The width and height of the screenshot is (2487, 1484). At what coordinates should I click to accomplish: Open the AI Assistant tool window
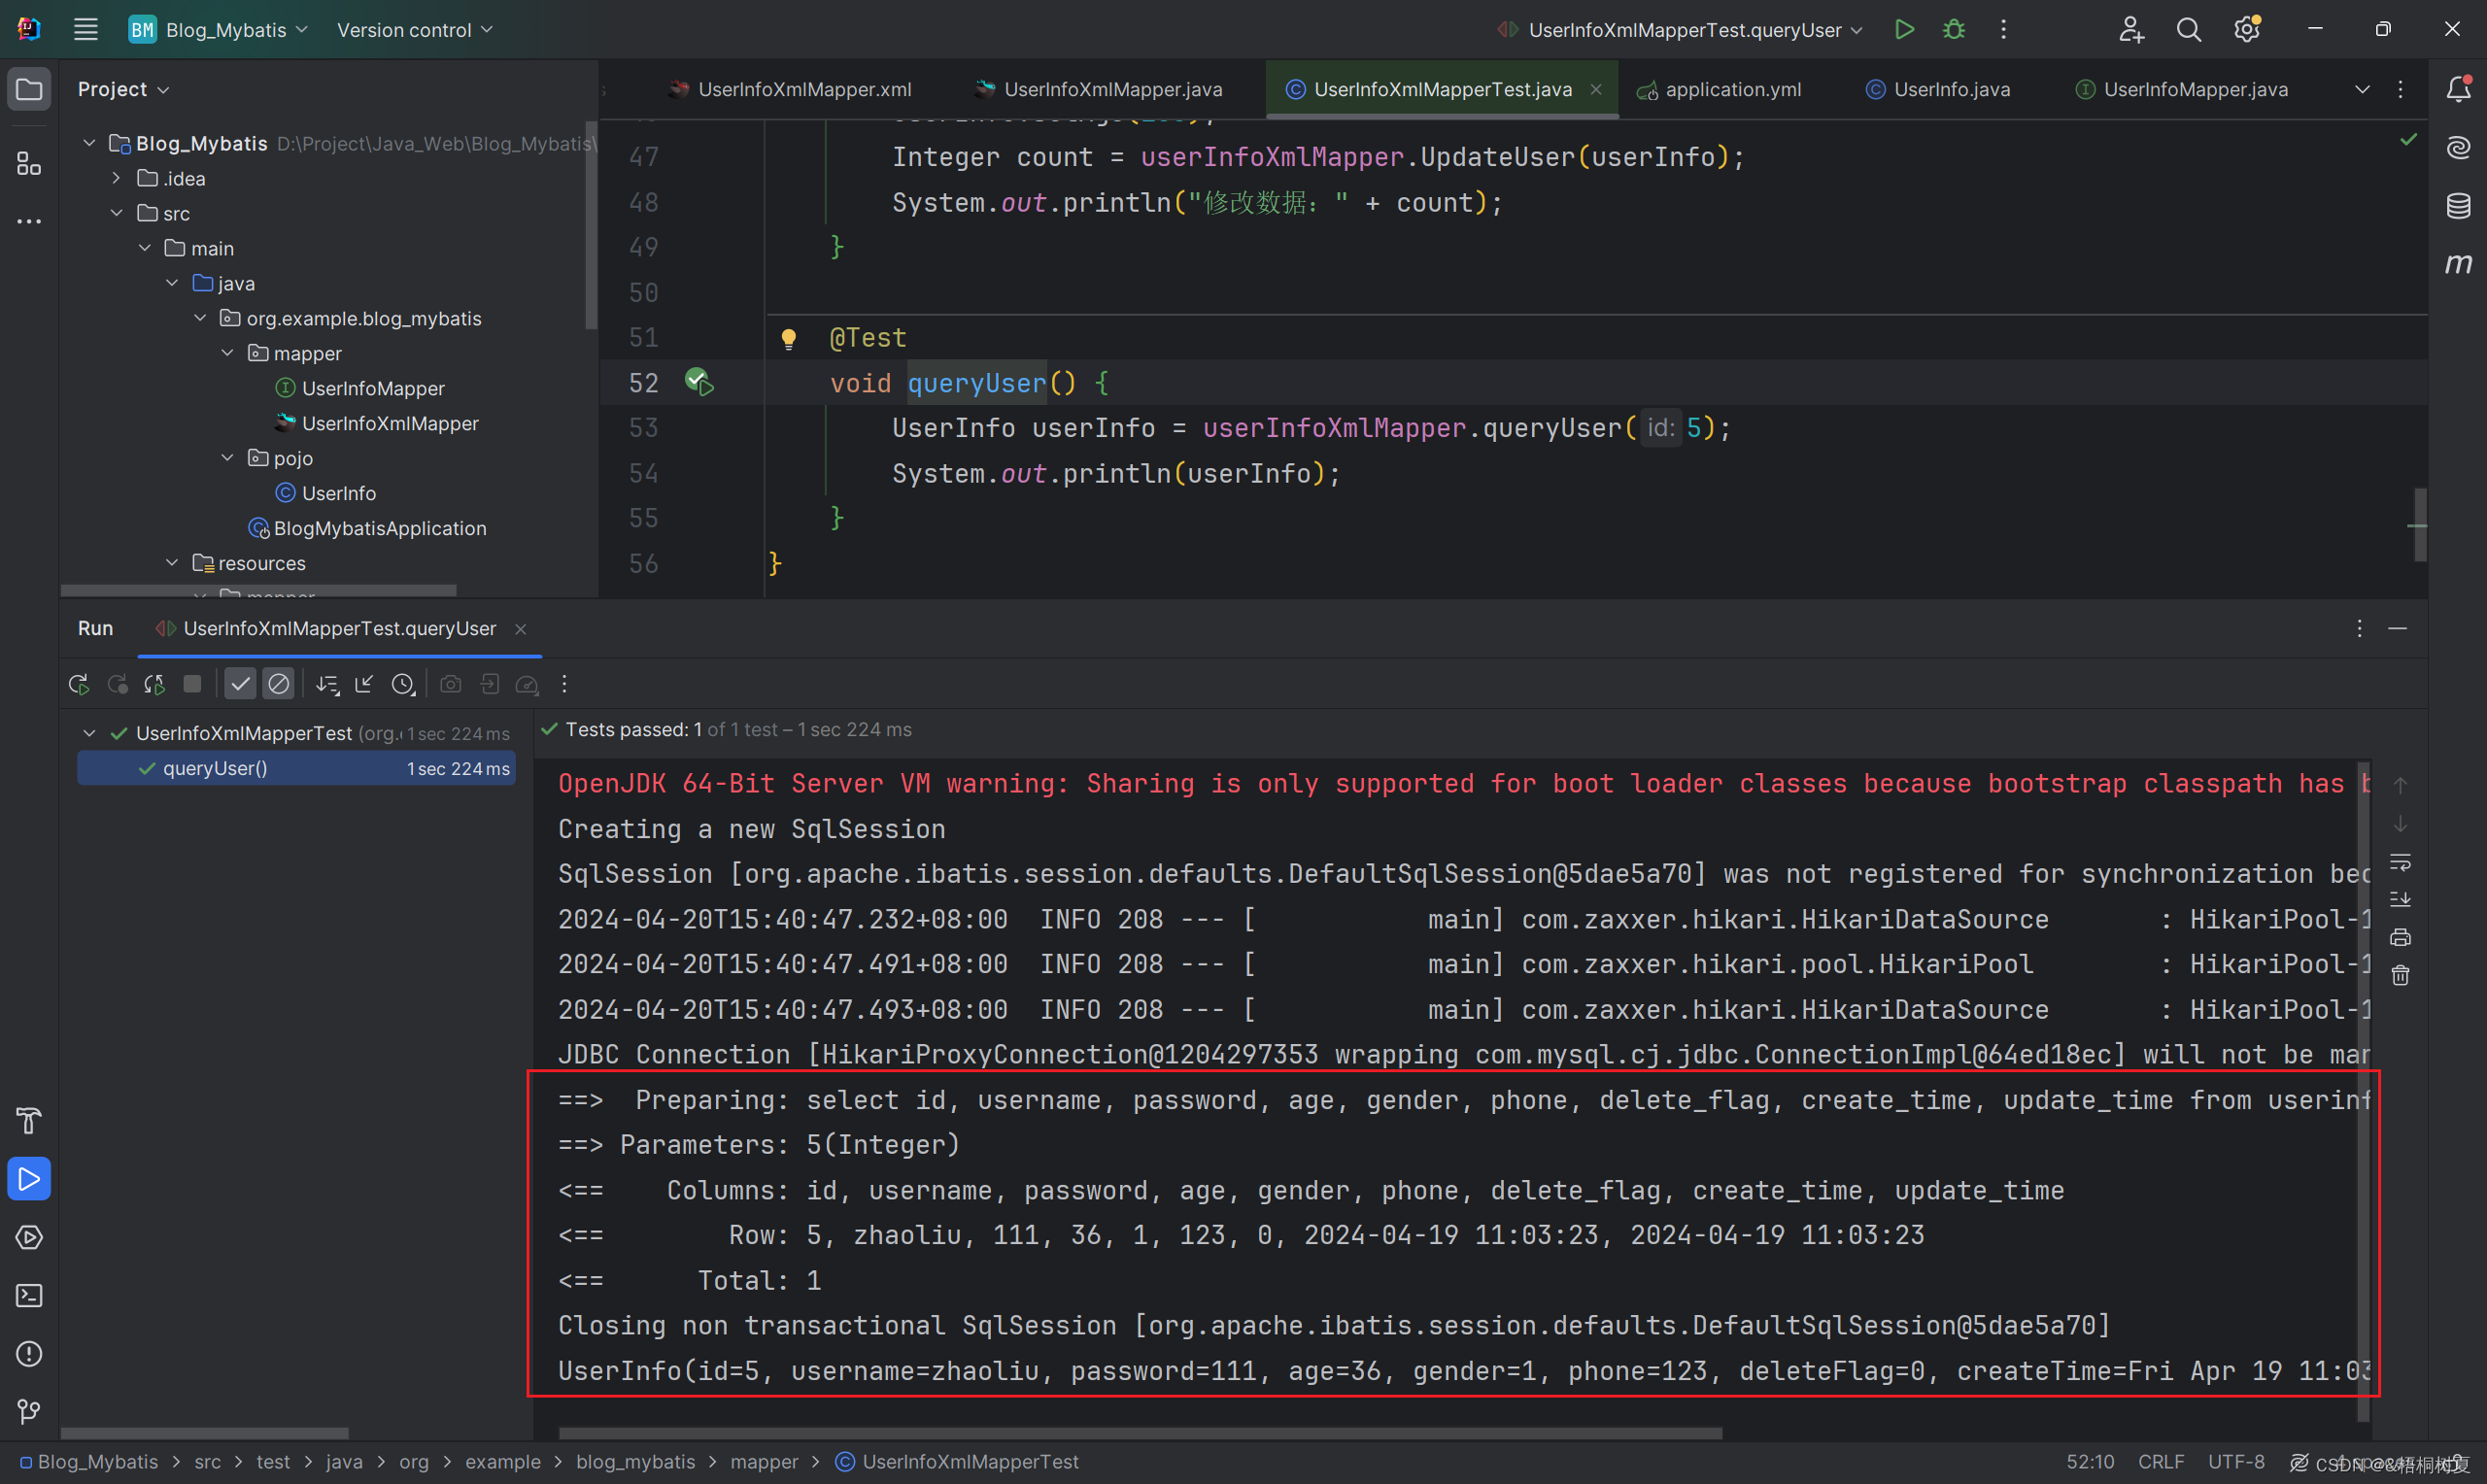2458,148
